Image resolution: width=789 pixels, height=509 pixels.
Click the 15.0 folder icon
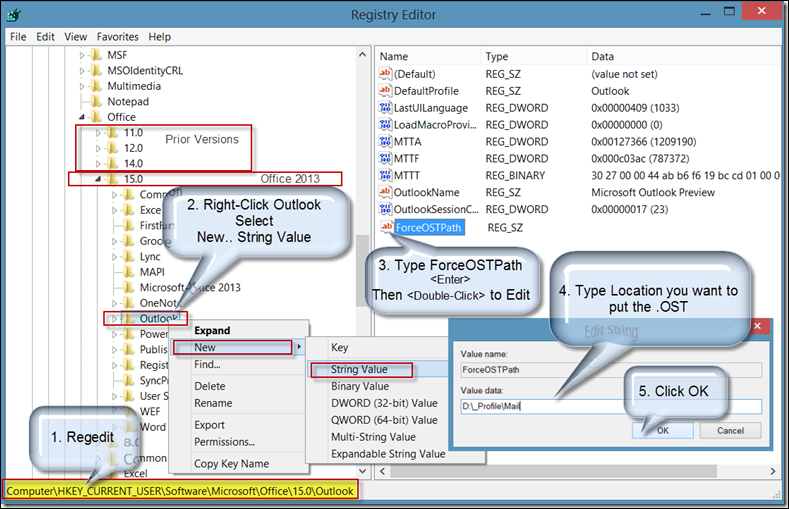(113, 179)
